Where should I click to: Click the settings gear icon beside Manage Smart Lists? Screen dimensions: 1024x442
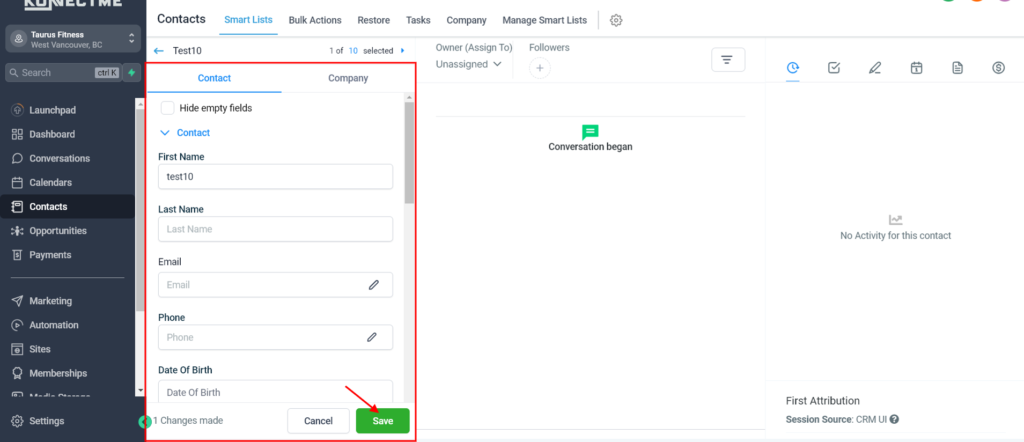616,20
